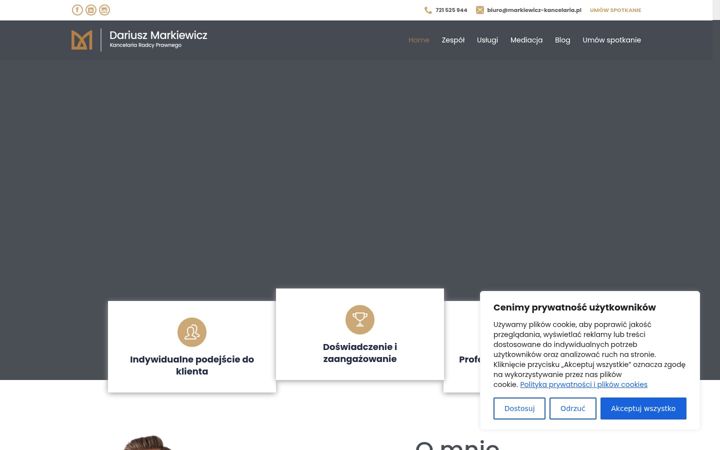
Task: Click the email envelope icon
Action: point(480,10)
